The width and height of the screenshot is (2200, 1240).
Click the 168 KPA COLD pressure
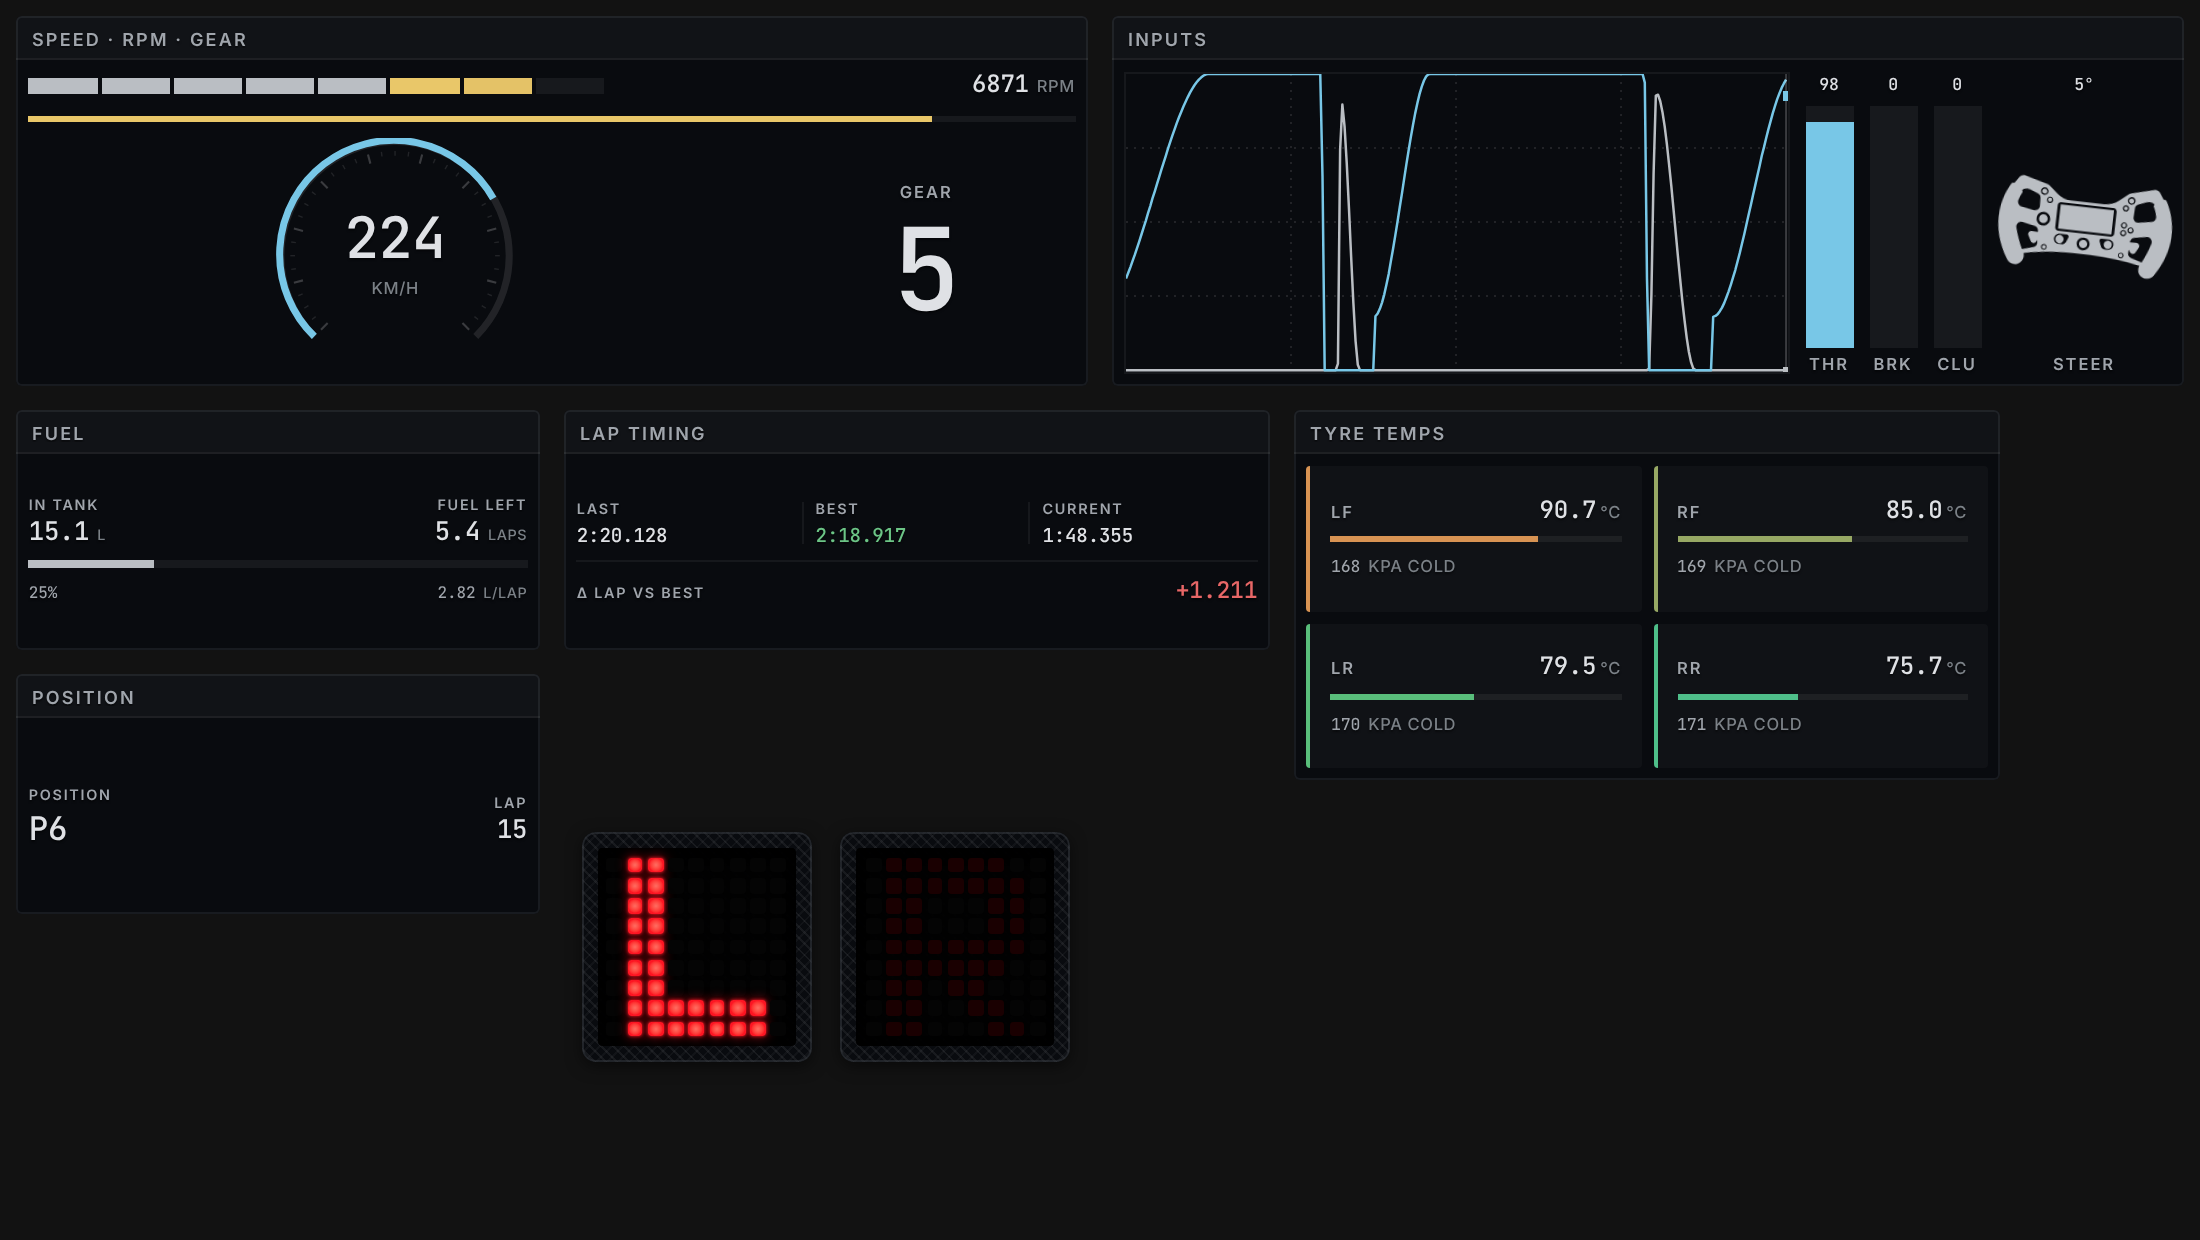(1393, 567)
